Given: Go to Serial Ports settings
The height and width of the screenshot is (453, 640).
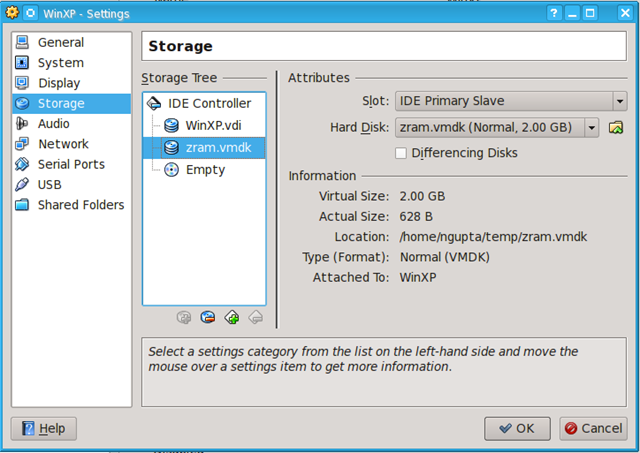Looking at the screenshot, I should (x=71, y=164).
